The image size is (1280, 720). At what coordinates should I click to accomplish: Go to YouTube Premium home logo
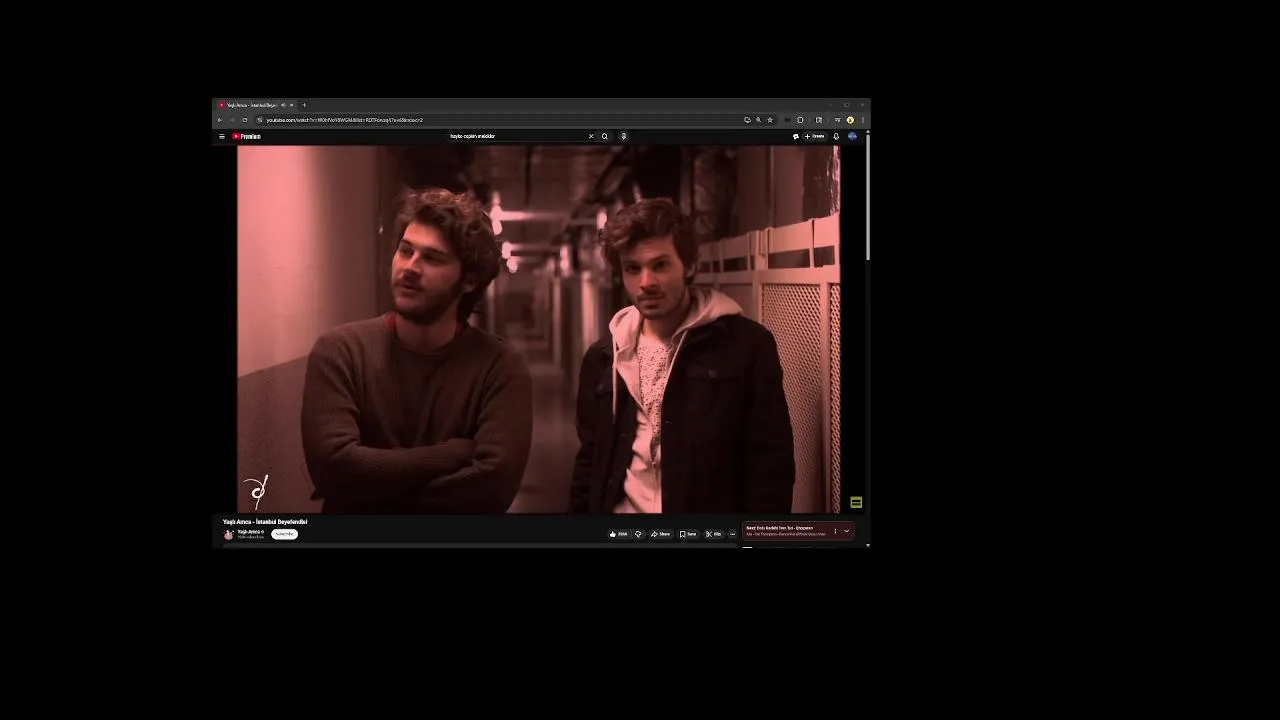point(246,136)
